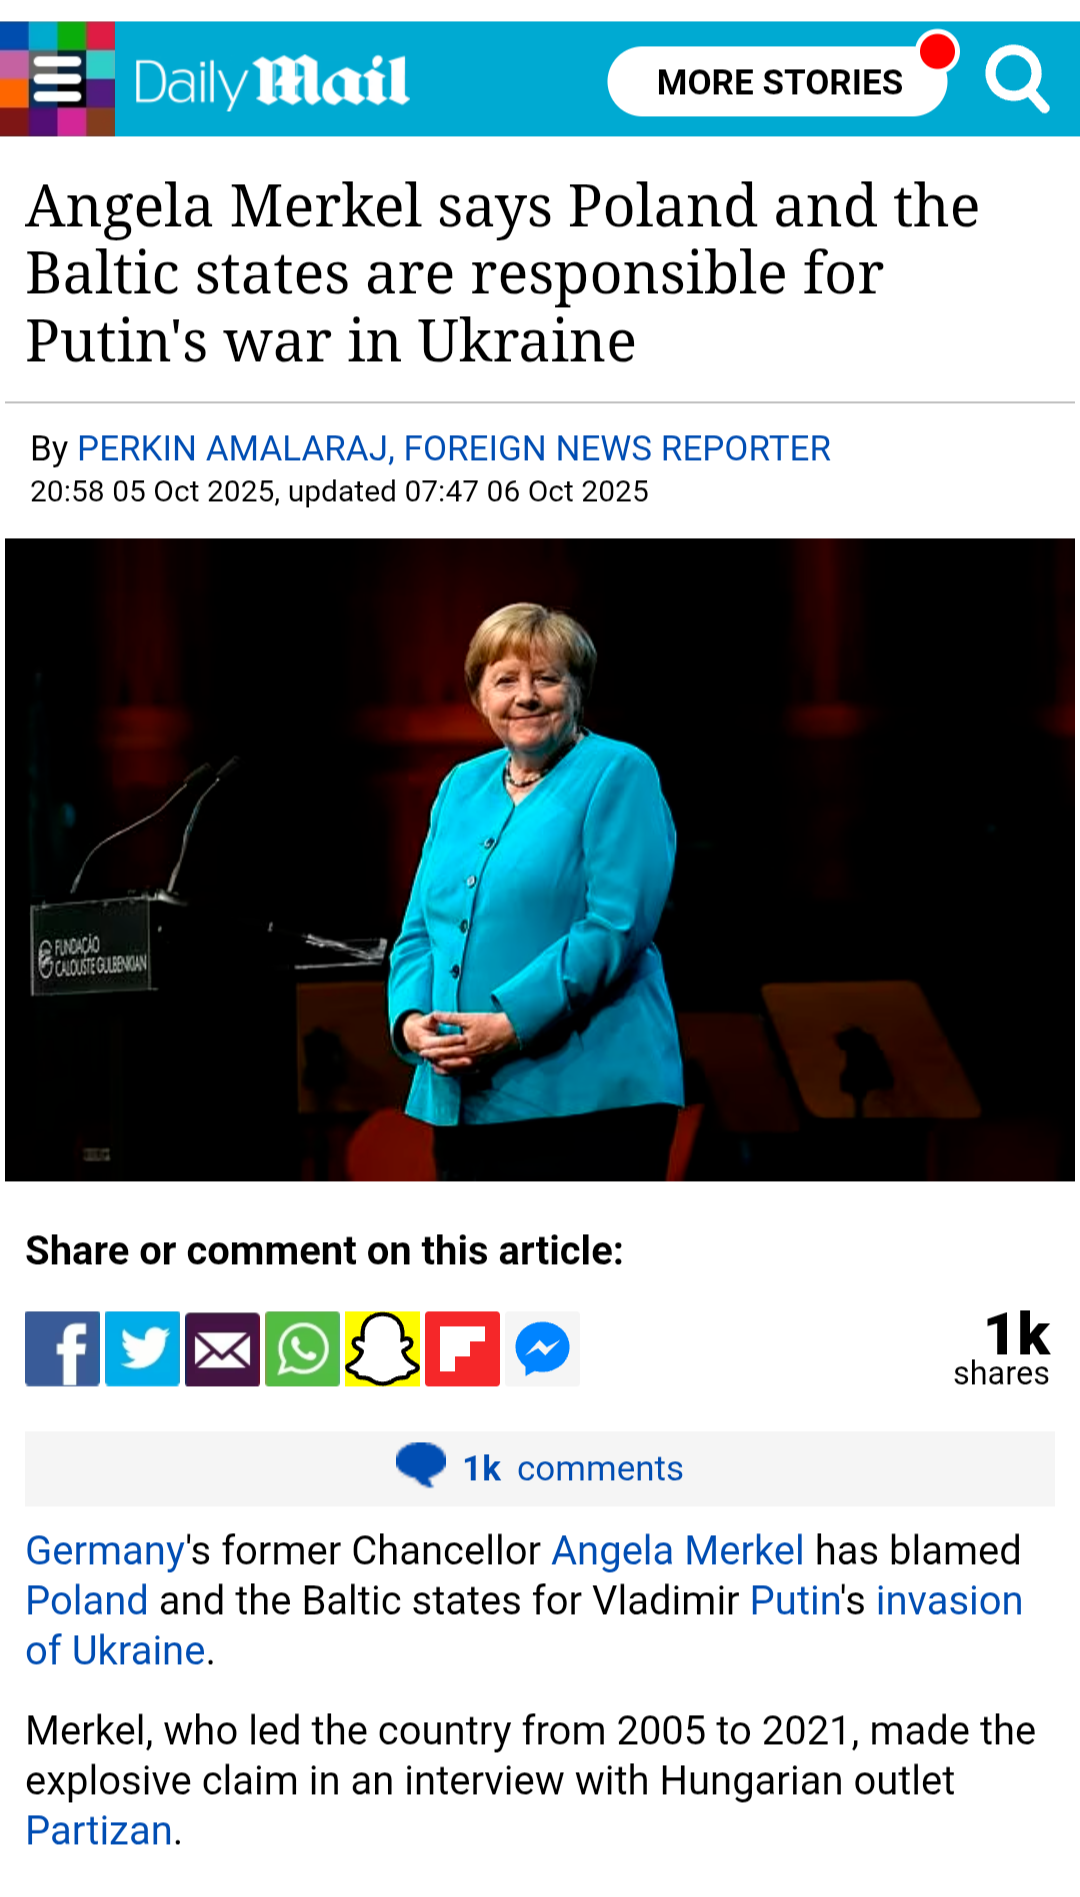Screen dimensions: 1080x1897
Task: Follow the Putin topic link
Action: pos(795,1601)
